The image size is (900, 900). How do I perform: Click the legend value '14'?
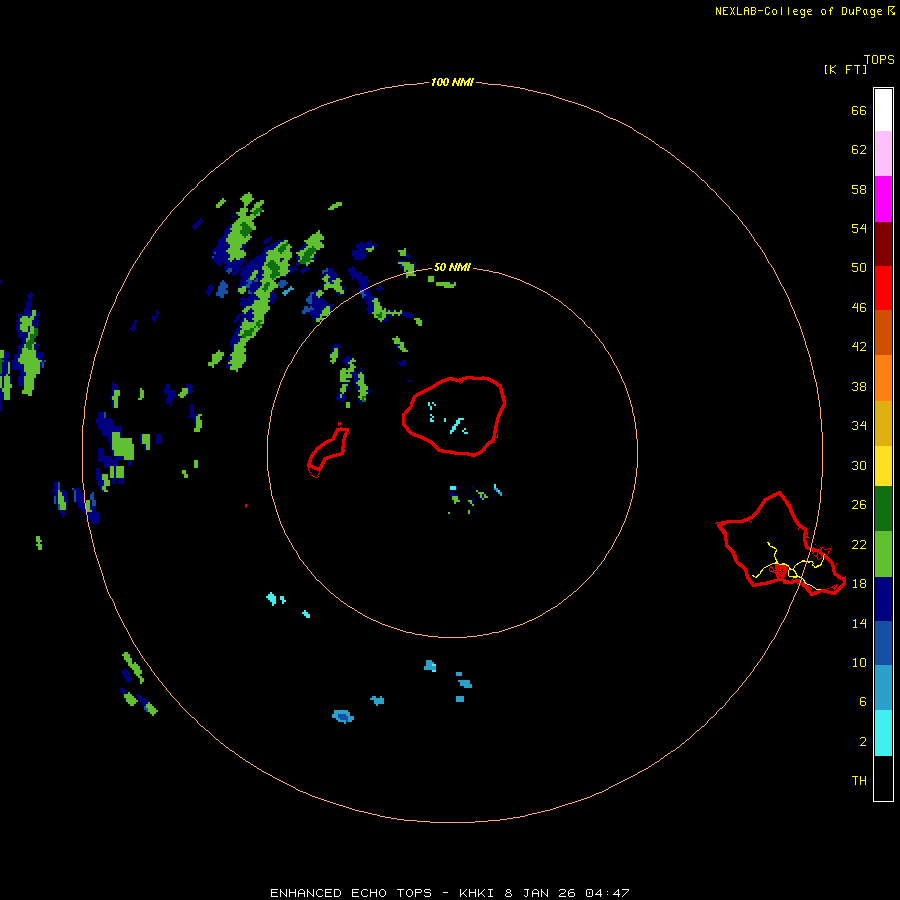[x=859, y=623]
